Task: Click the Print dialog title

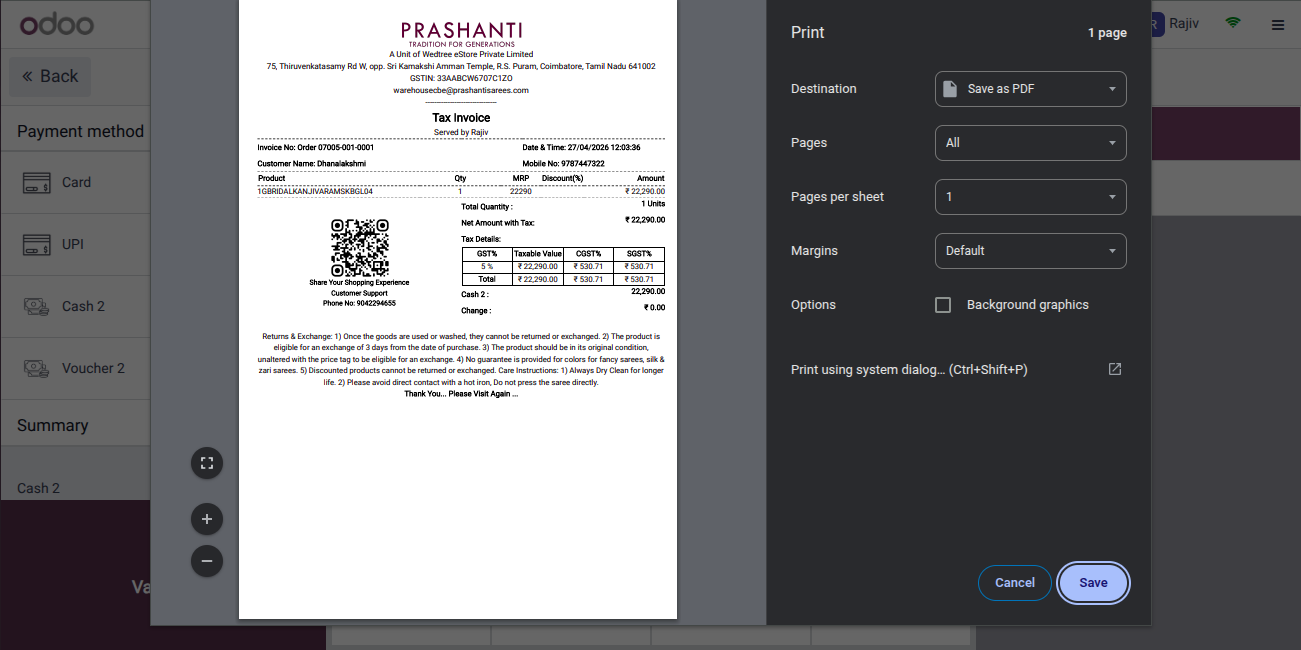Action: (x=808, y=33)
